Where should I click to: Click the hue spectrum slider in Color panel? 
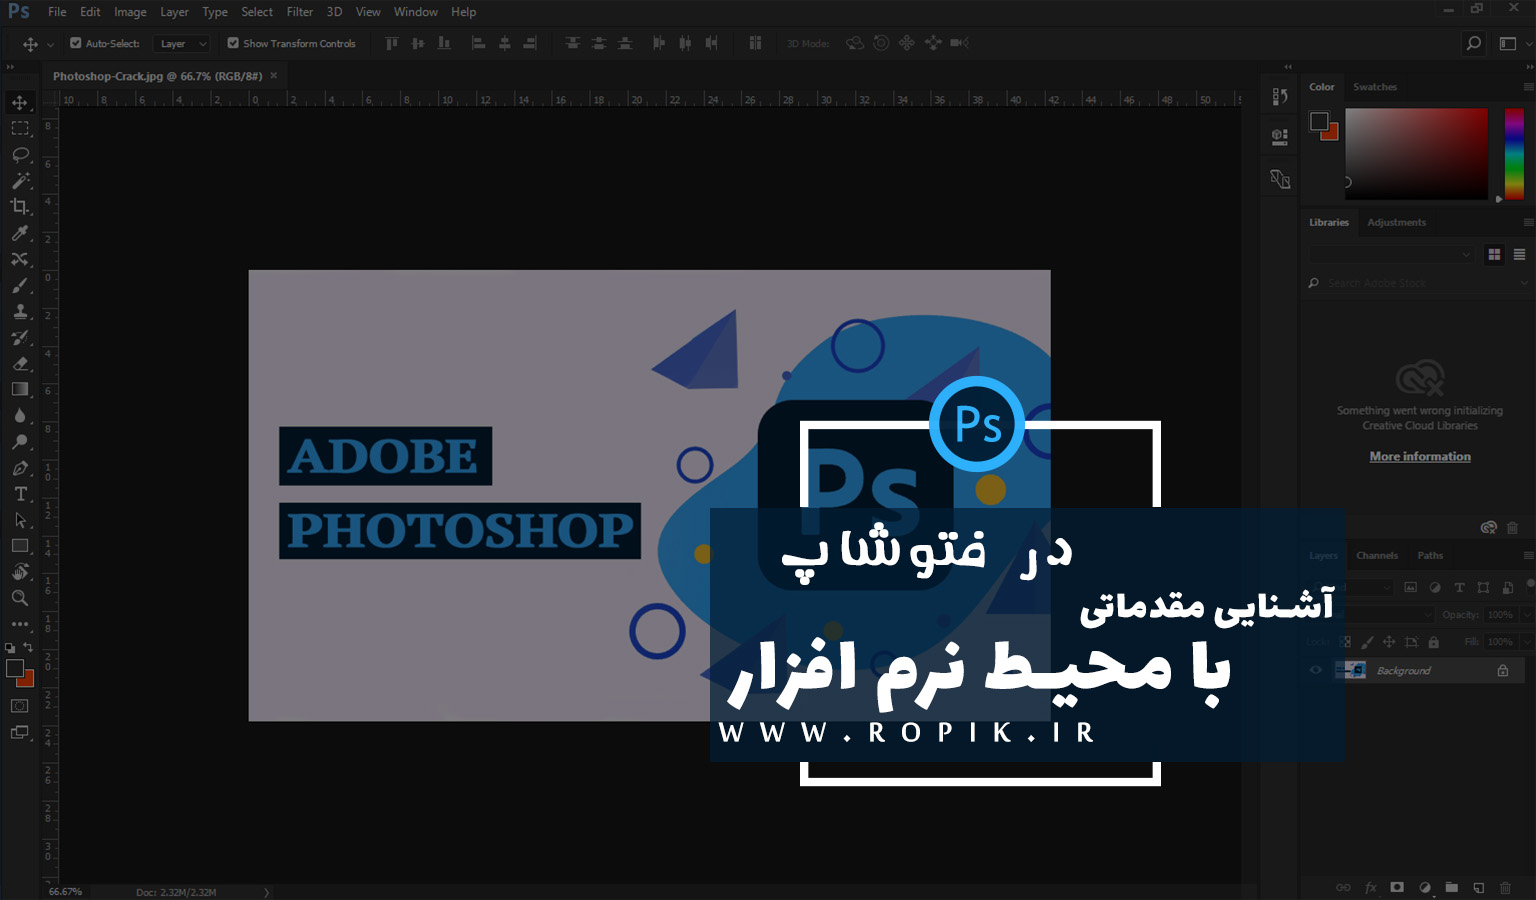pos(1514,154)
